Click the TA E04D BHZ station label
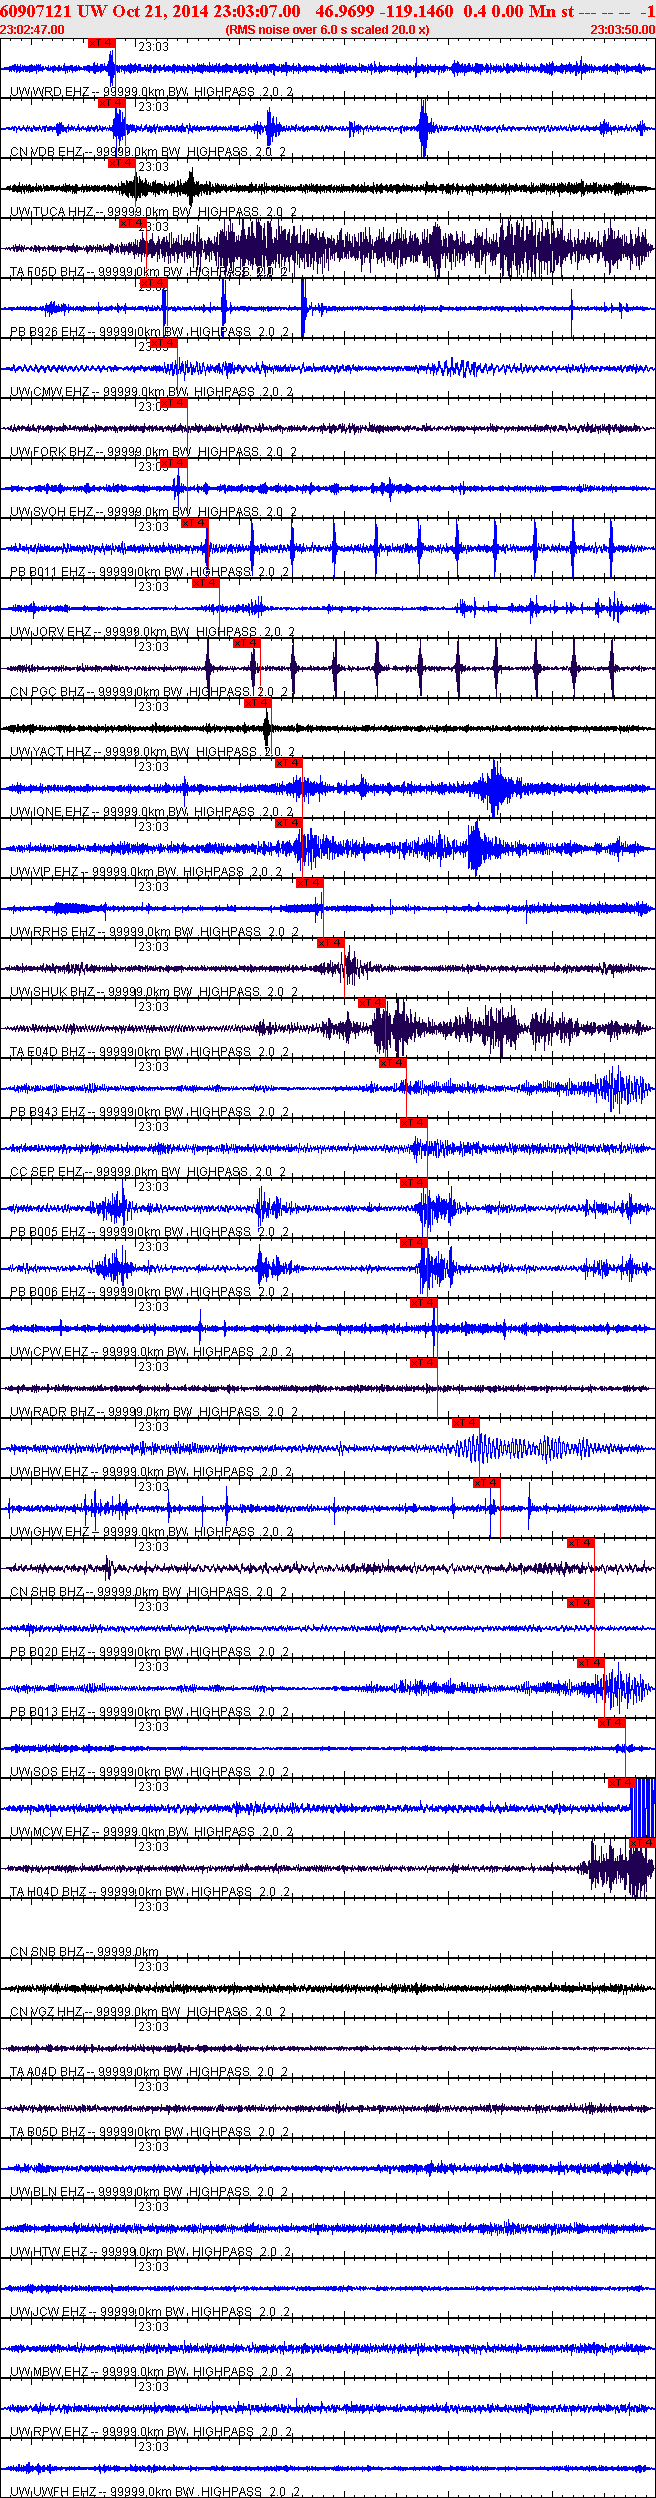 (x=149, y=1052)
